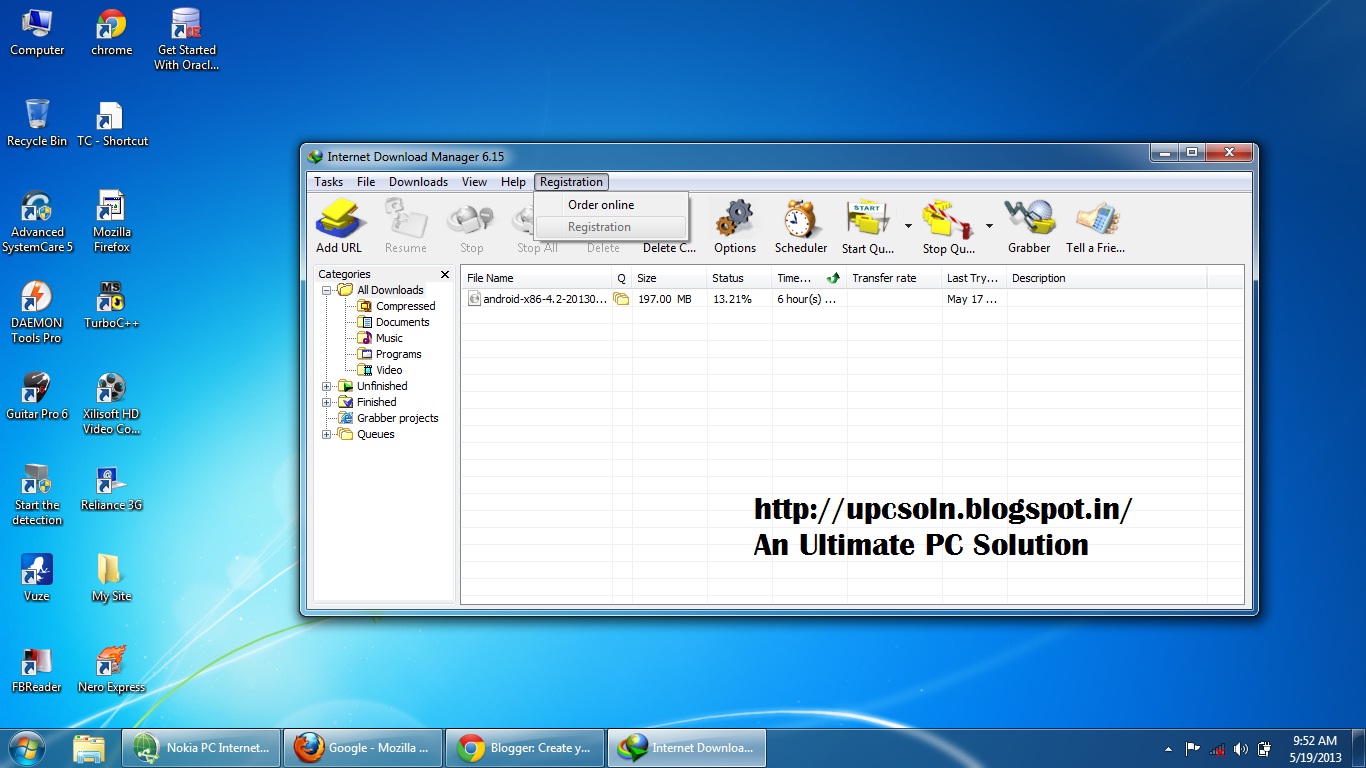Close the Categories panel
Viewport: 1366px width, 768px height.
click(x=445, y=274)
